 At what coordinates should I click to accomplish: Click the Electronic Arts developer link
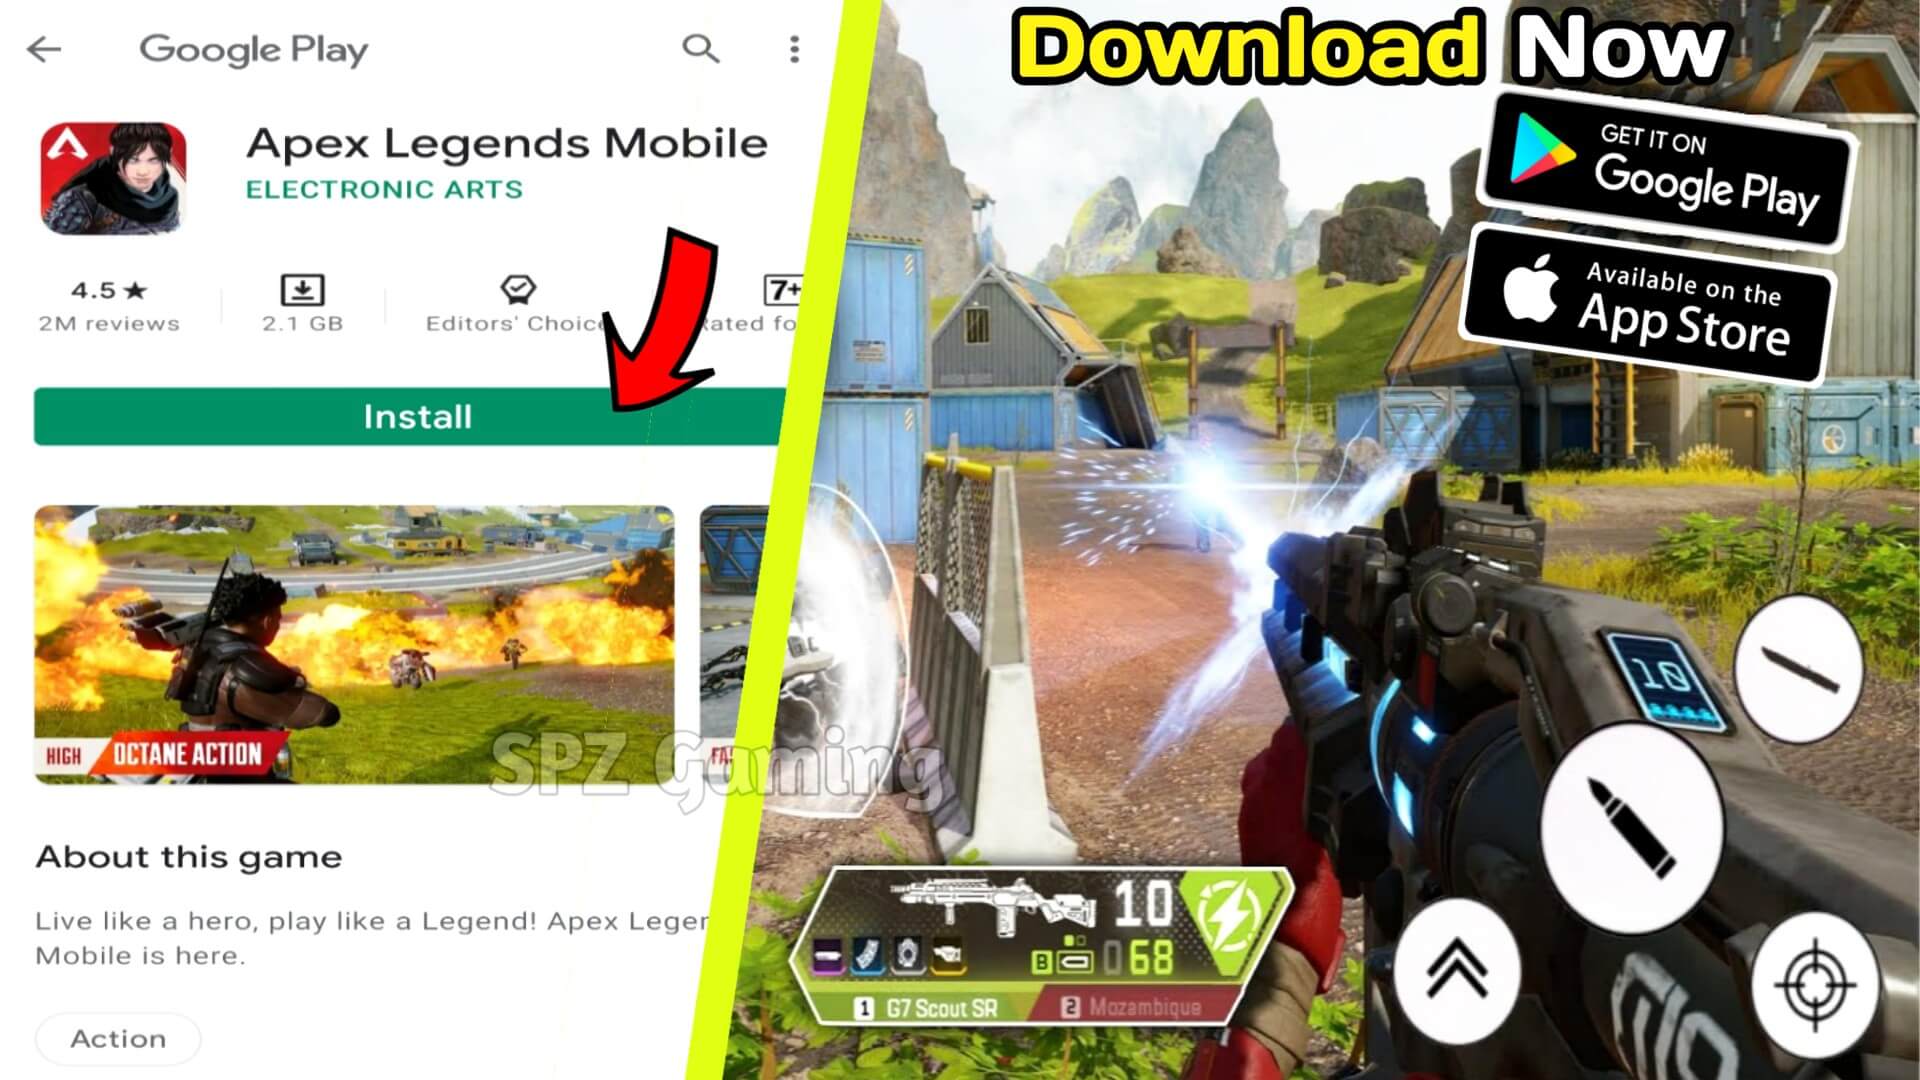pos(384,190)
